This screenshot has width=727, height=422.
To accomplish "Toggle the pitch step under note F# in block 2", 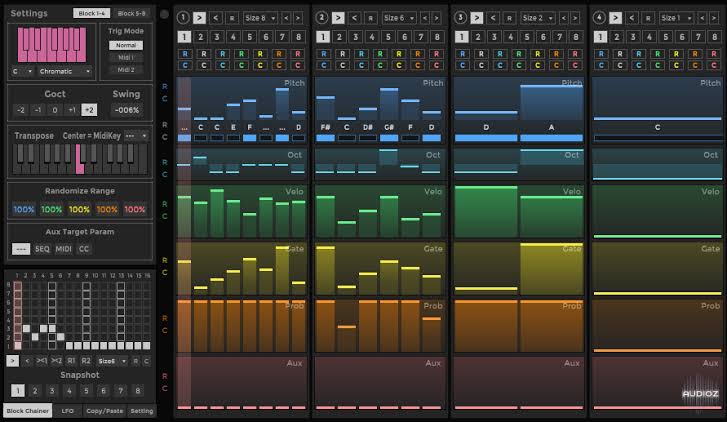I will click(x=325, y=138).
